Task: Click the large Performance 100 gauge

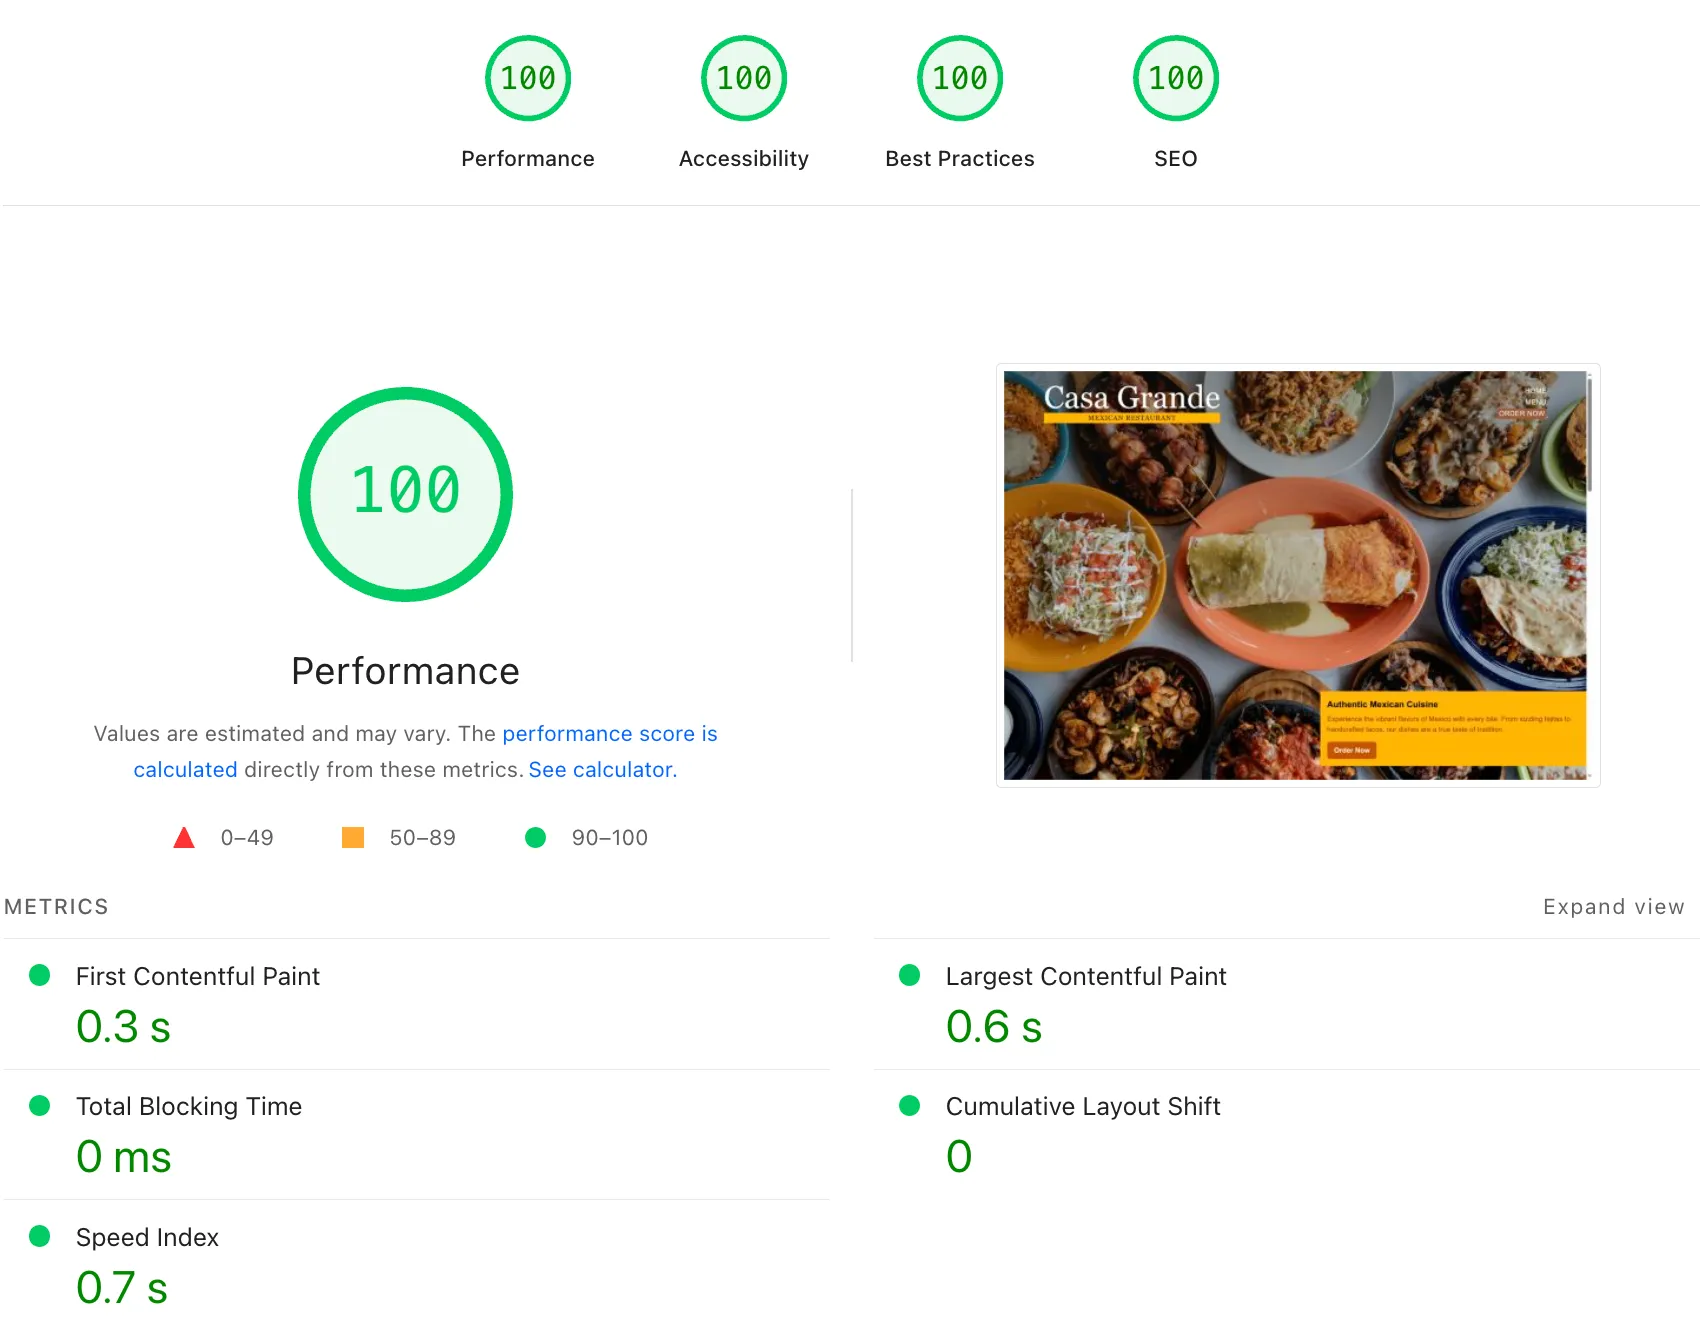Action: tap(406, 494)
